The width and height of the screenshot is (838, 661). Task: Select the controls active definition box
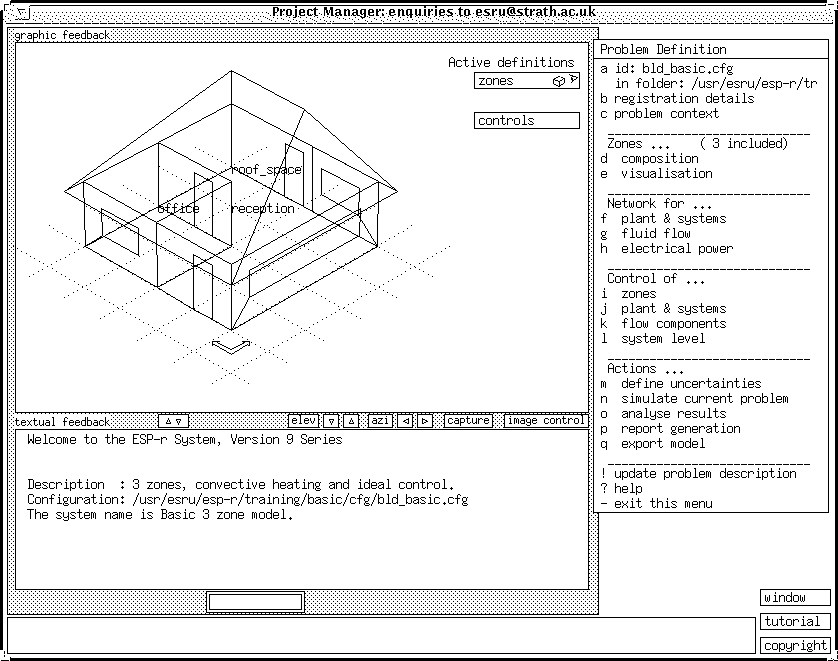(527, 121)
